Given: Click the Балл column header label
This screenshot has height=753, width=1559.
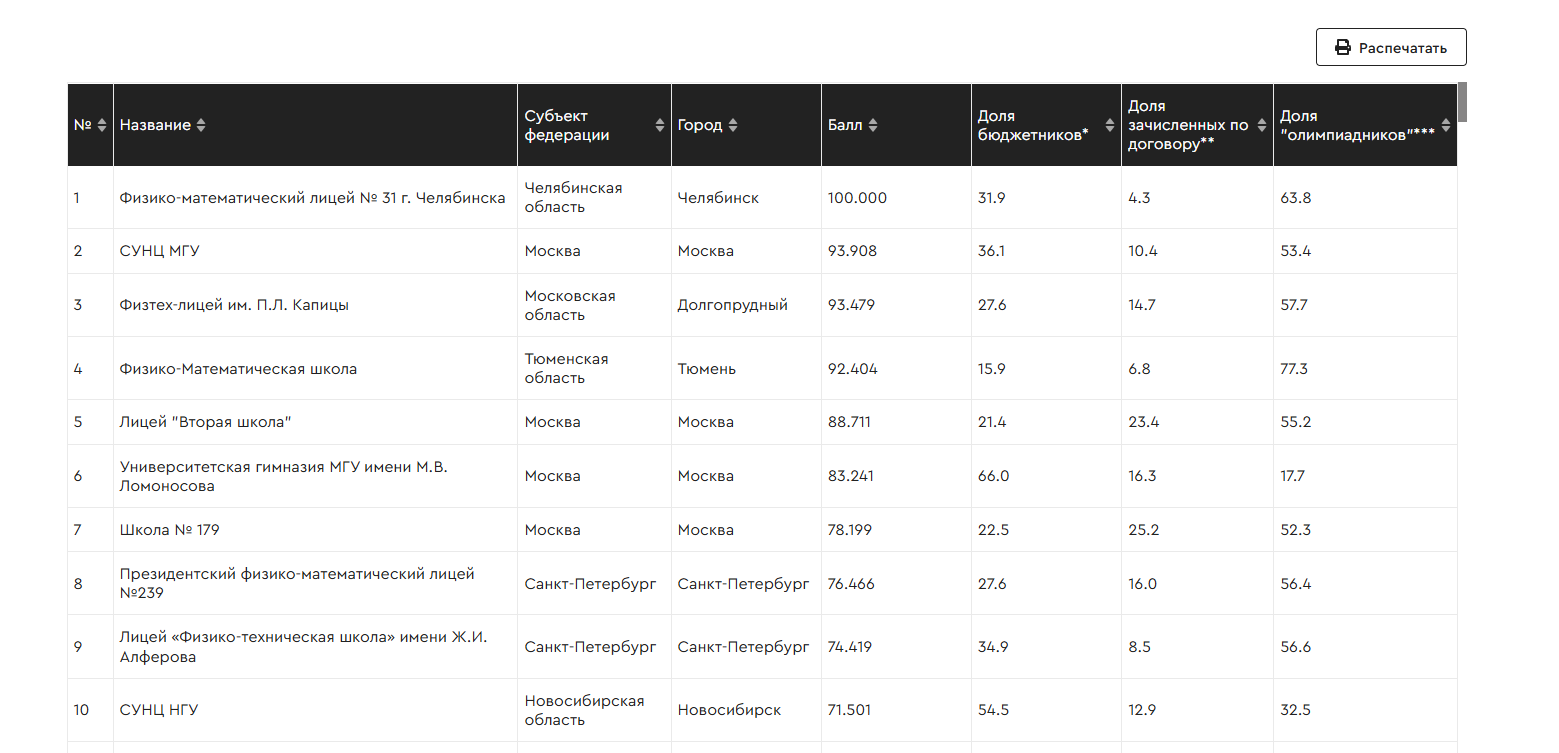Looking at the screenshot, I should [845, 125].
